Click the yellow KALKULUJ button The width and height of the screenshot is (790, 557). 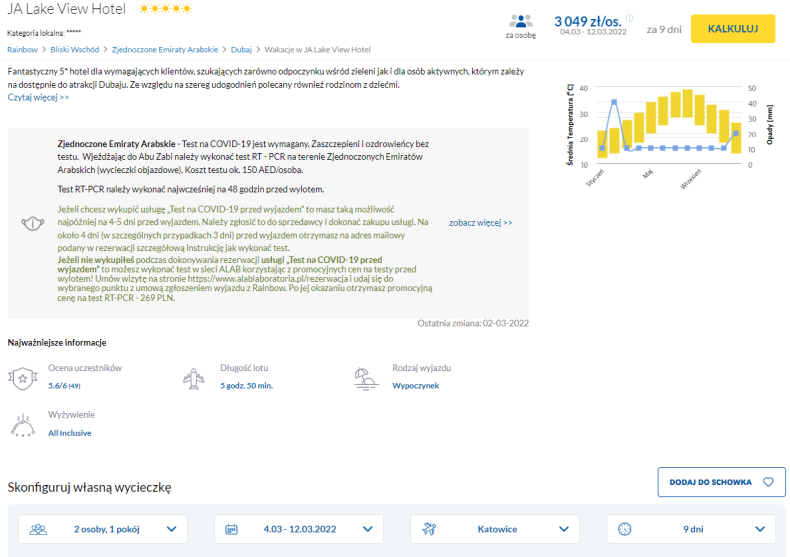(x=733, y=29)
